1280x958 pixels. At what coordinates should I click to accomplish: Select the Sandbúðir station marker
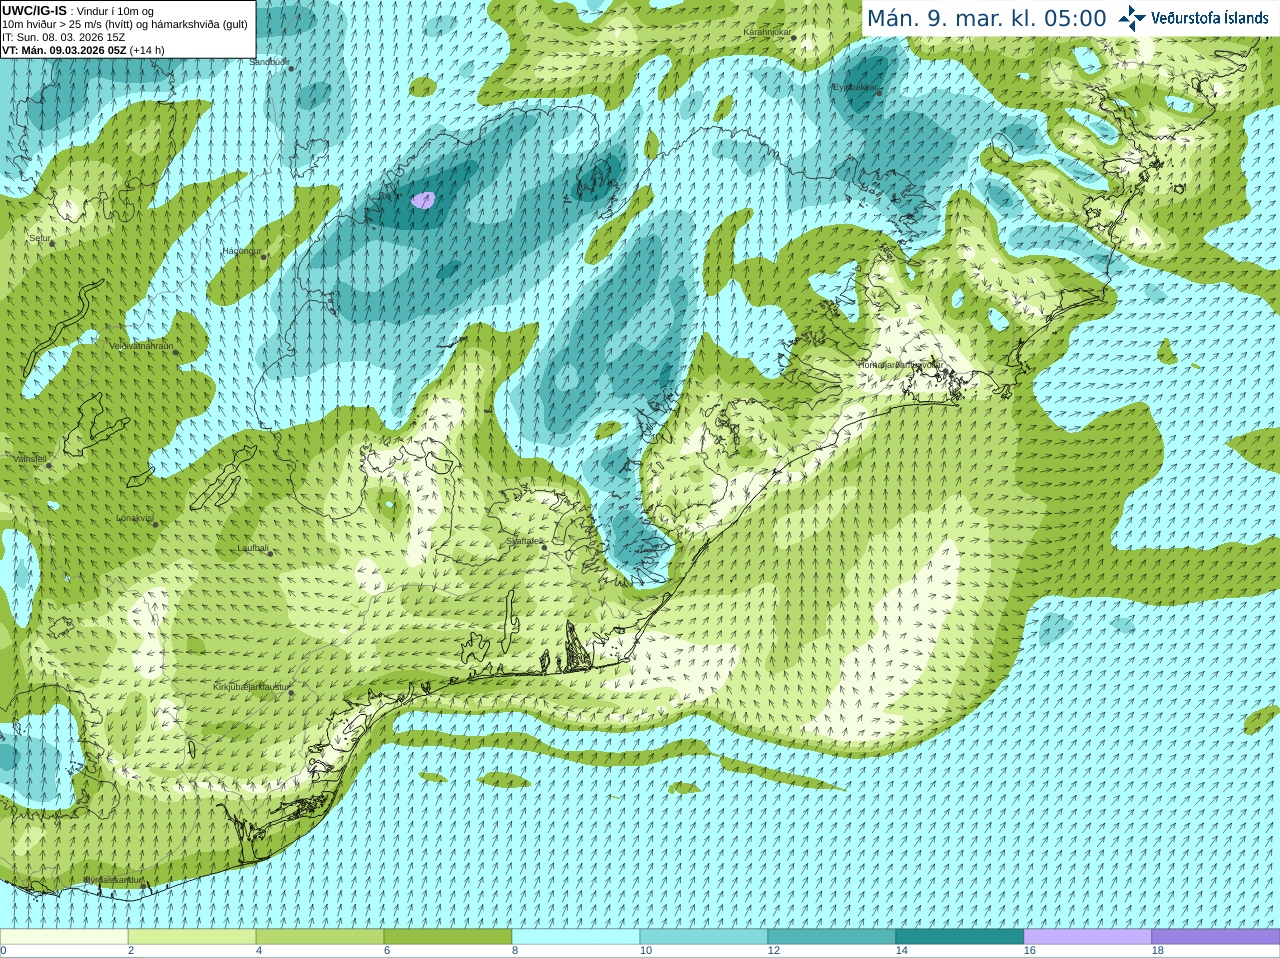coord(291,68)
